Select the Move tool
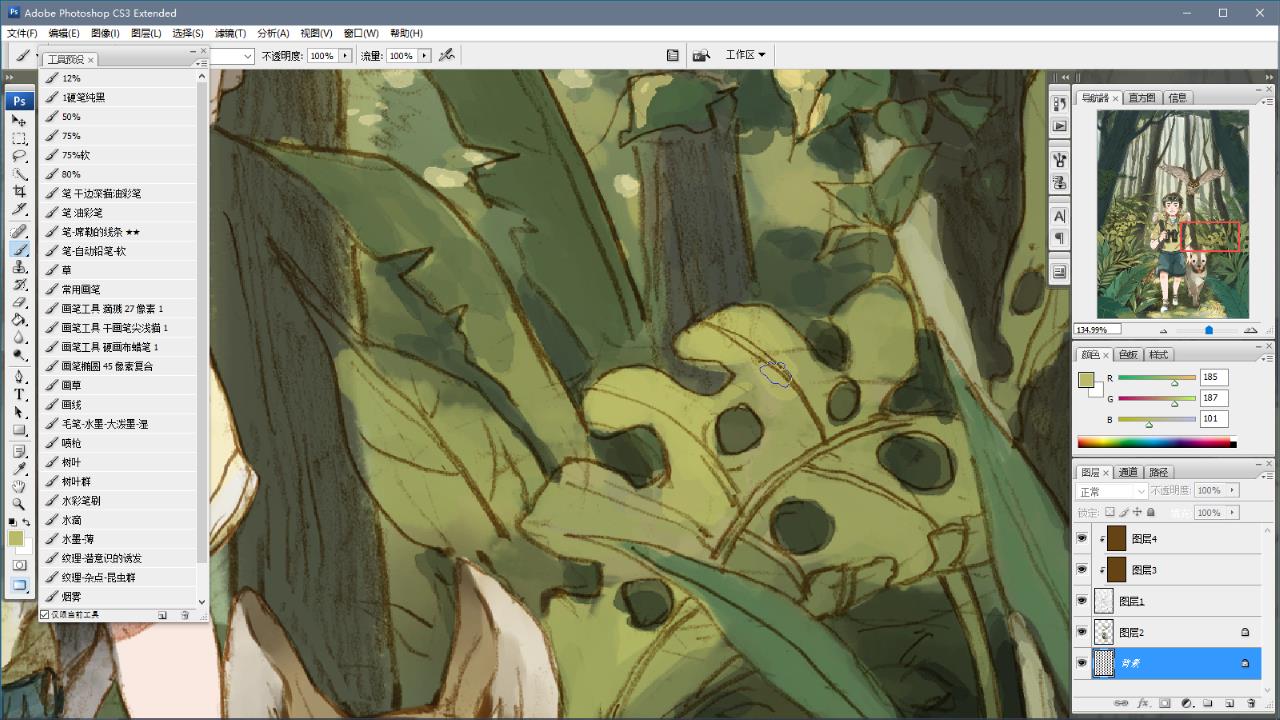The height and width of the screenshot is (720, 1280). (19, 121)
